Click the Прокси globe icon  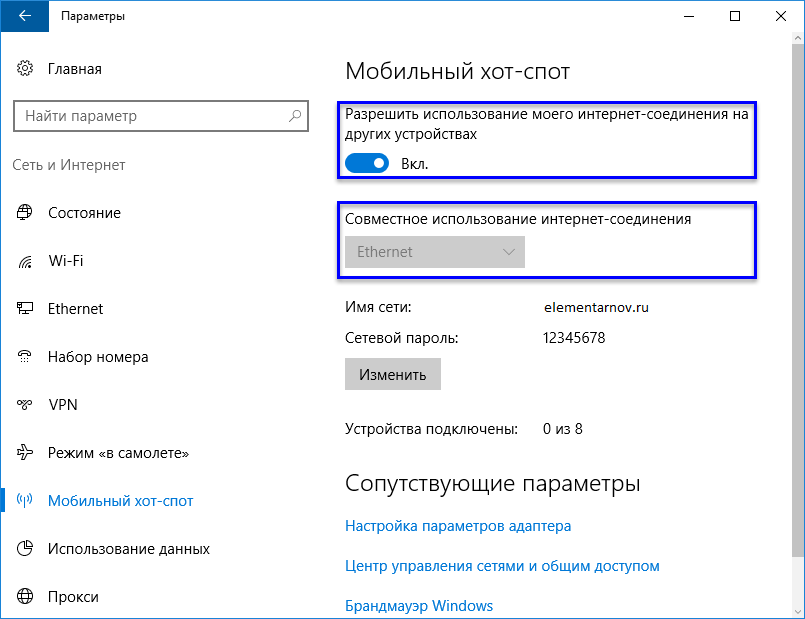pos(25,597)
